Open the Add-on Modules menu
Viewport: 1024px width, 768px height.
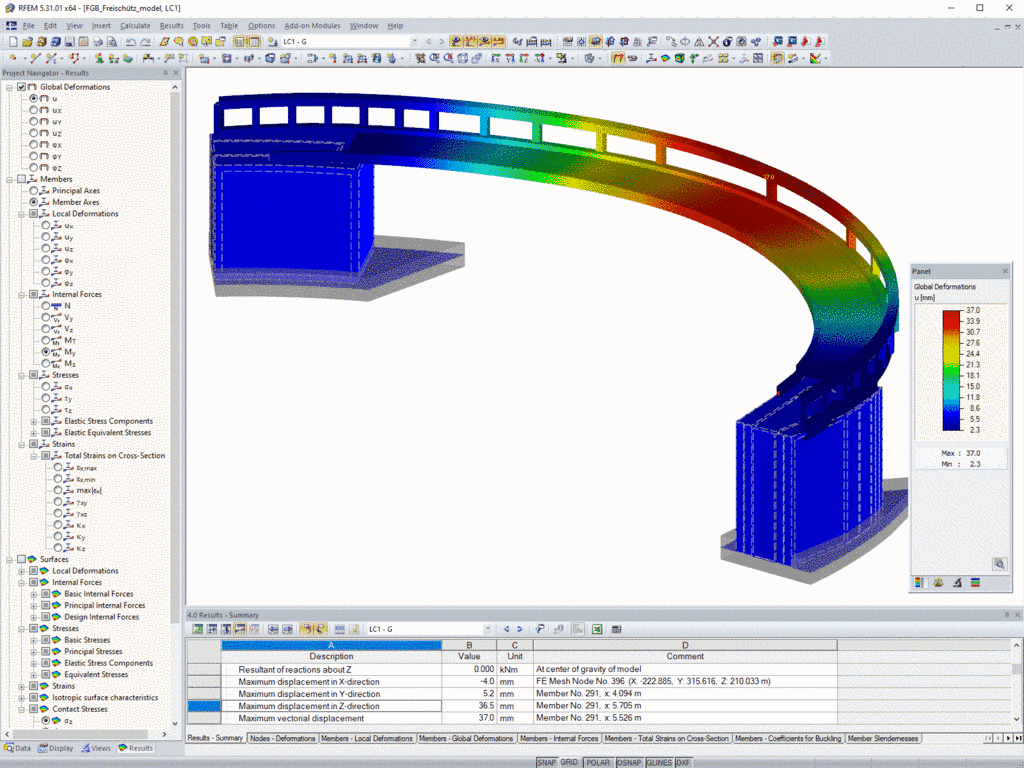point(312,25)
